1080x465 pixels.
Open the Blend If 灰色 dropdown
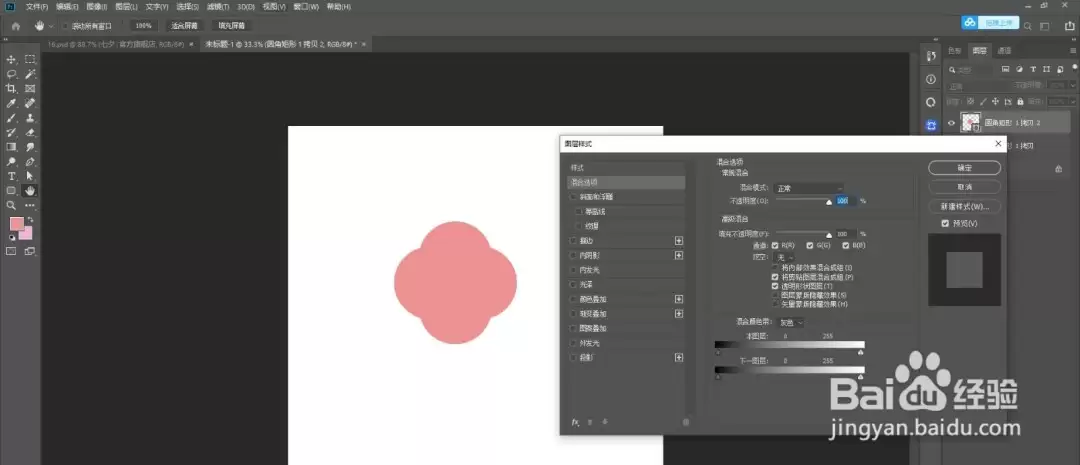tap(791, 322)
